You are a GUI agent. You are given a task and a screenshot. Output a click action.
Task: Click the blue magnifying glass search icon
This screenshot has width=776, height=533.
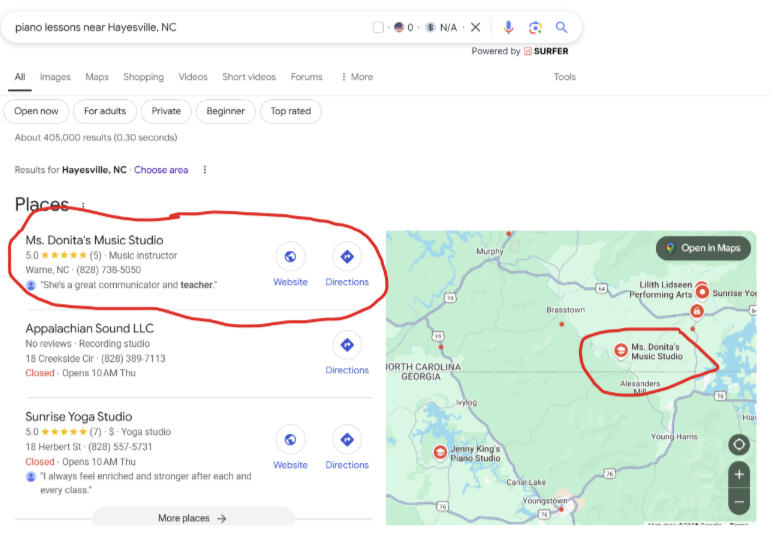tap(562, 27)
